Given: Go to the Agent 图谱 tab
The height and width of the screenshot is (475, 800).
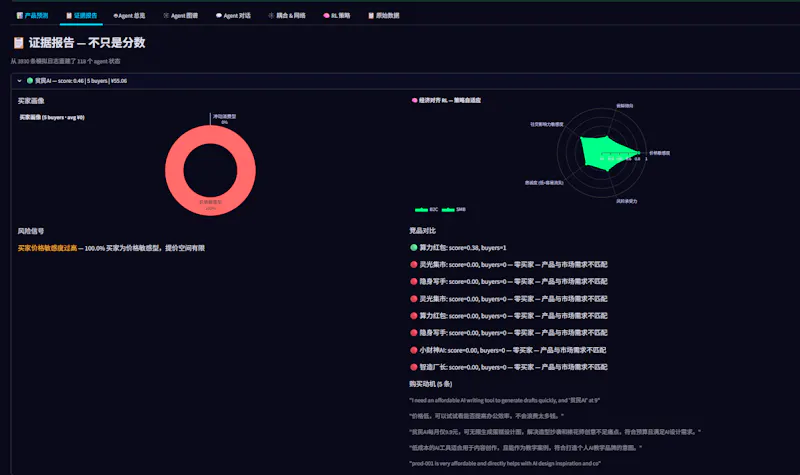Looking at the screenshot, I should (x=180, y=16).
